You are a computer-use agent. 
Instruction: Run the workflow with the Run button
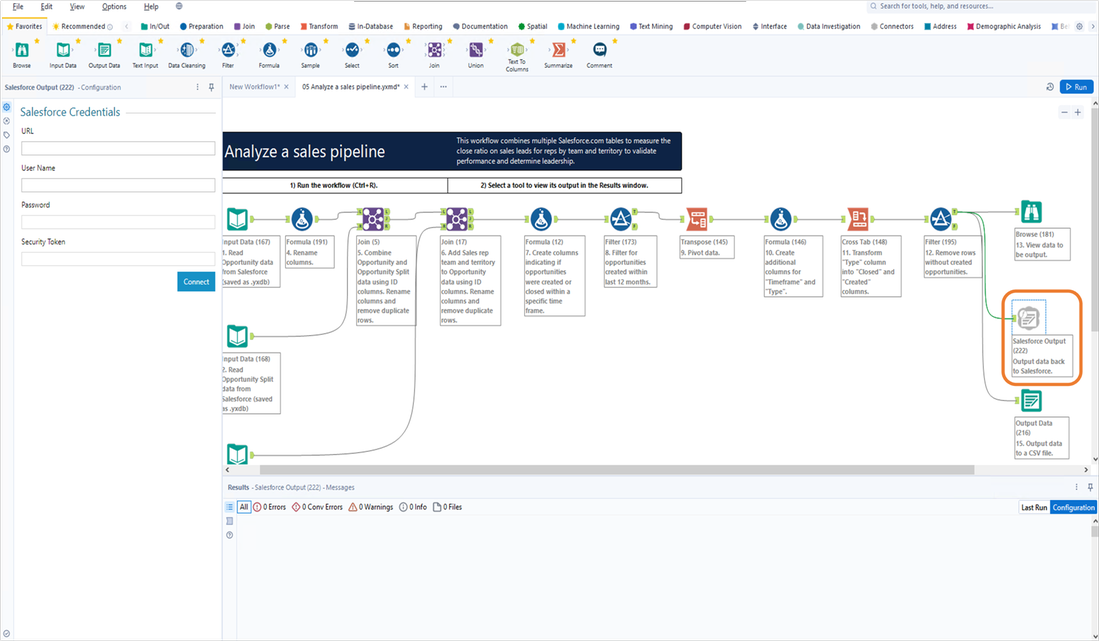1075,86
